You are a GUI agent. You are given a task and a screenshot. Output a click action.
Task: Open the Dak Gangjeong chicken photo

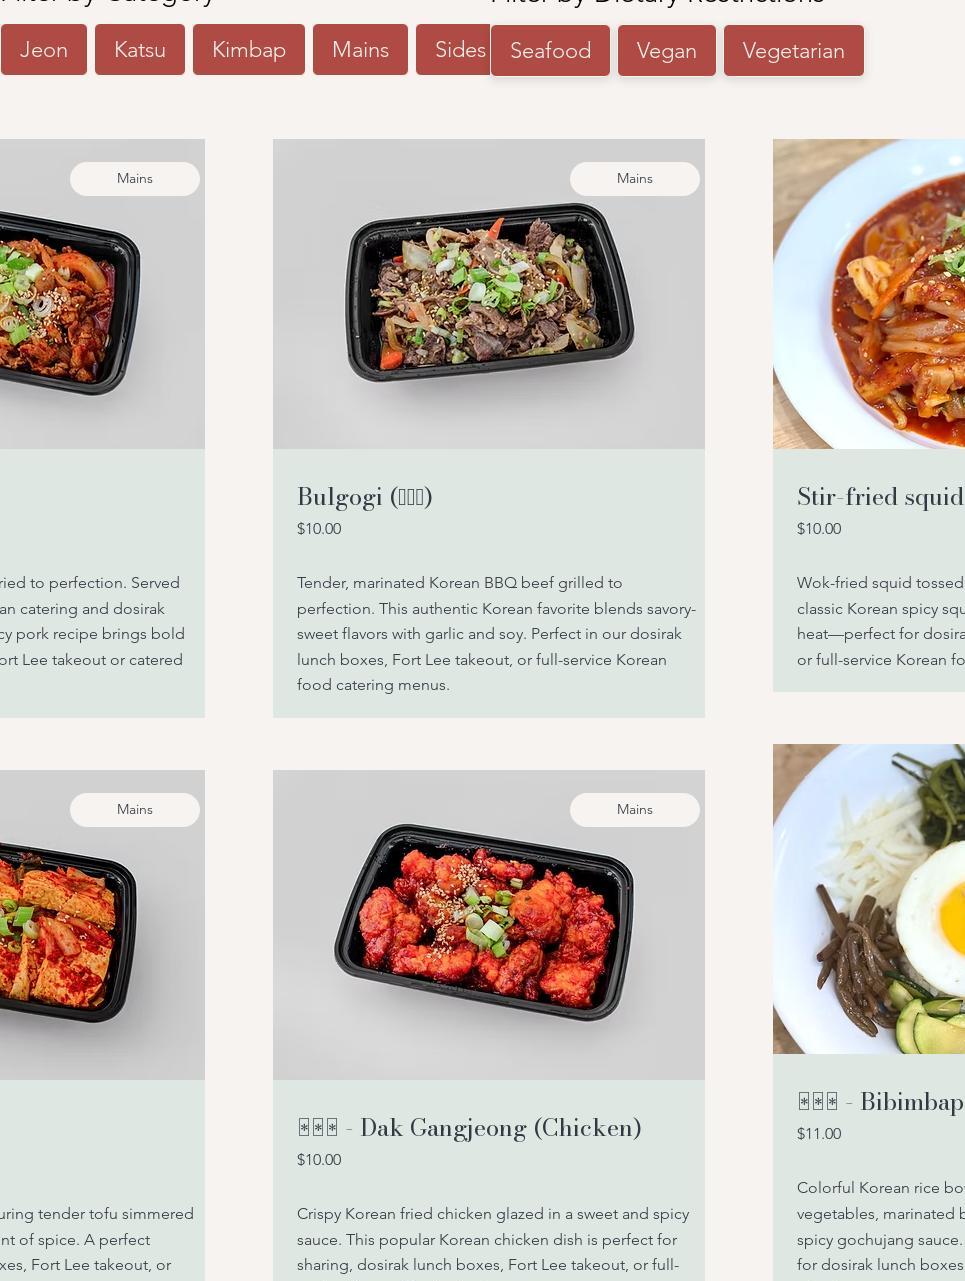pos(489,925)
